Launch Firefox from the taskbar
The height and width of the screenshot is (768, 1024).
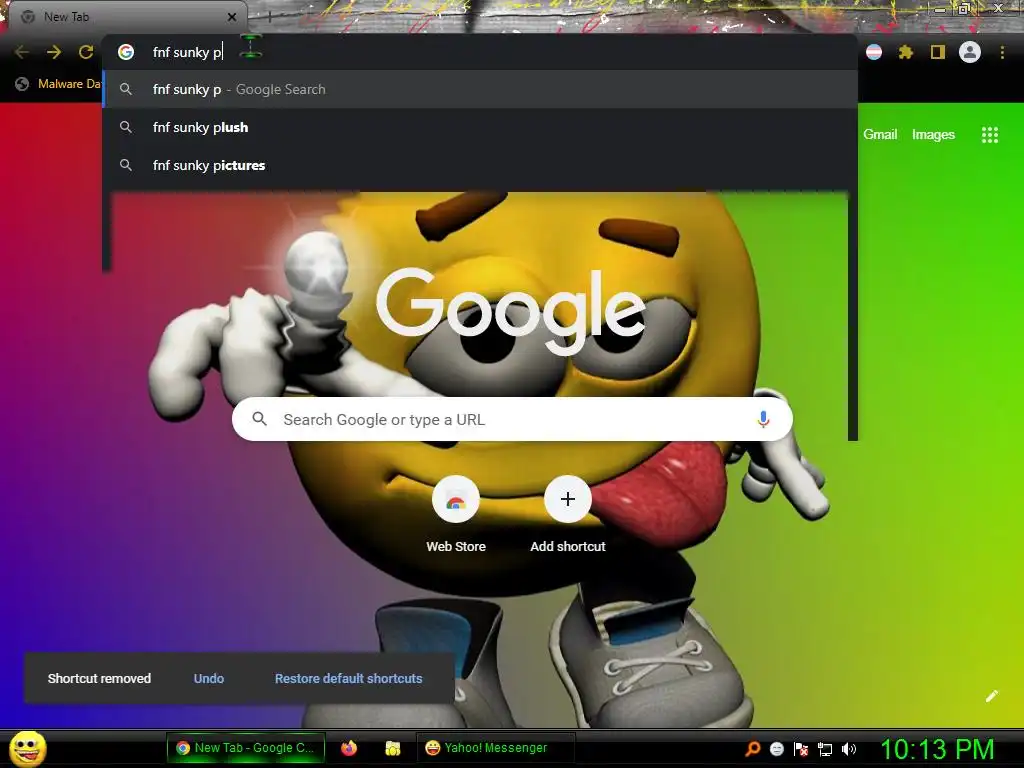(349, 748)
